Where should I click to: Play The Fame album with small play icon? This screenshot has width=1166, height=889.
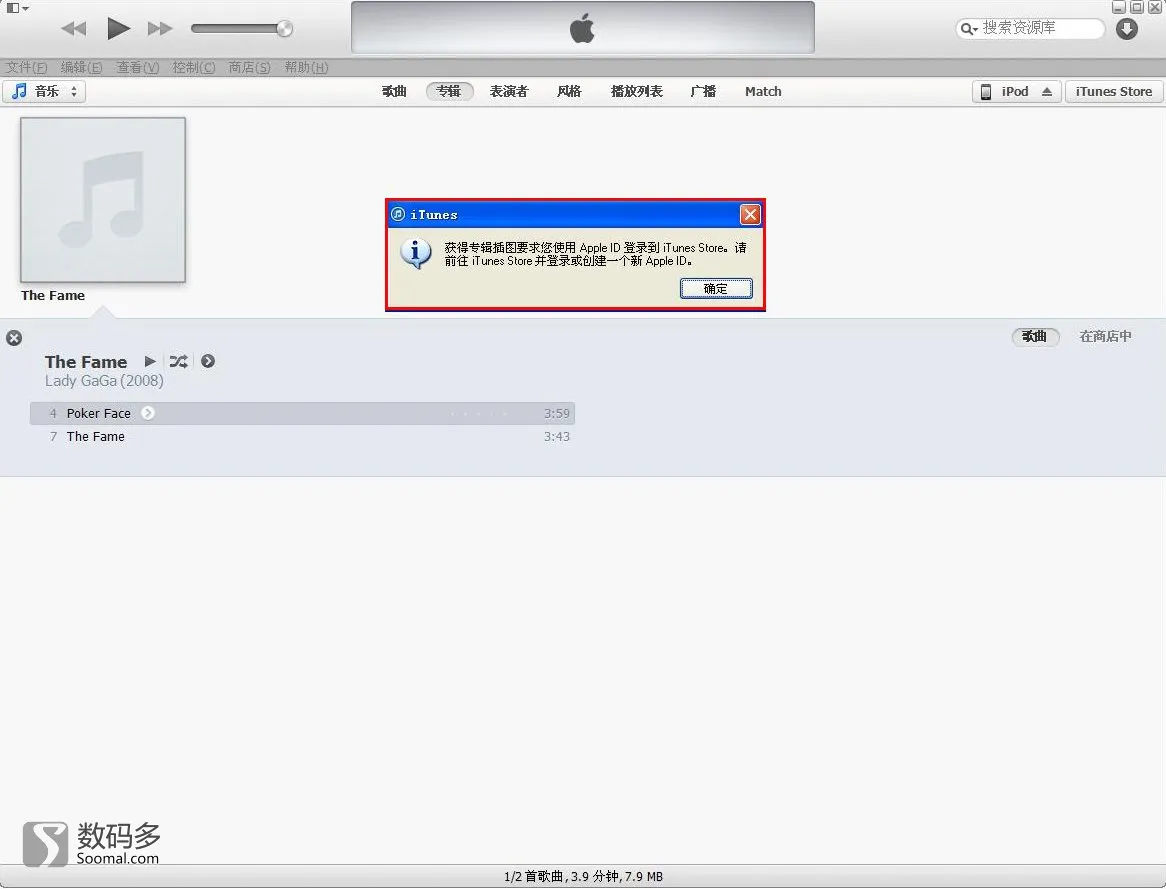click(x=150, y=362)
